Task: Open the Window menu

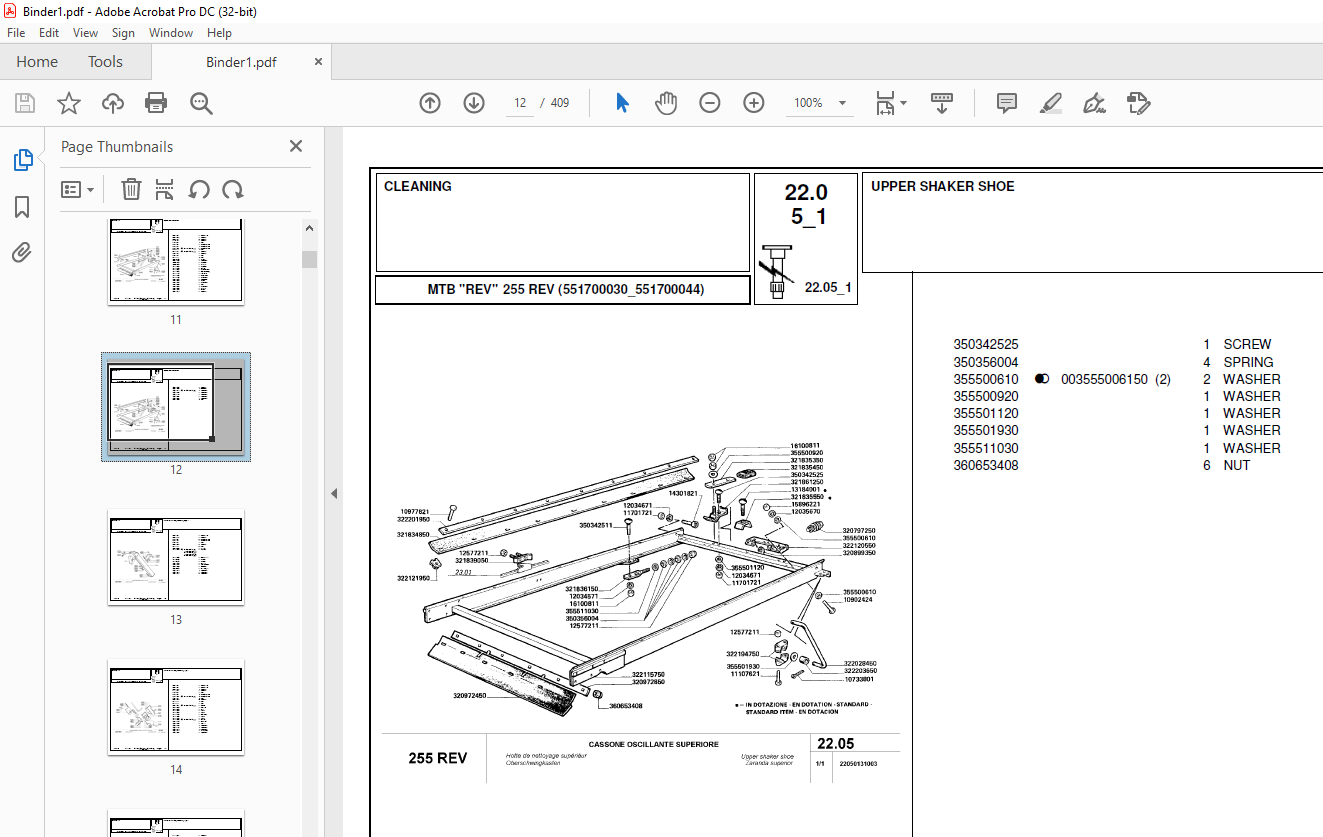Action: (171, 33)
